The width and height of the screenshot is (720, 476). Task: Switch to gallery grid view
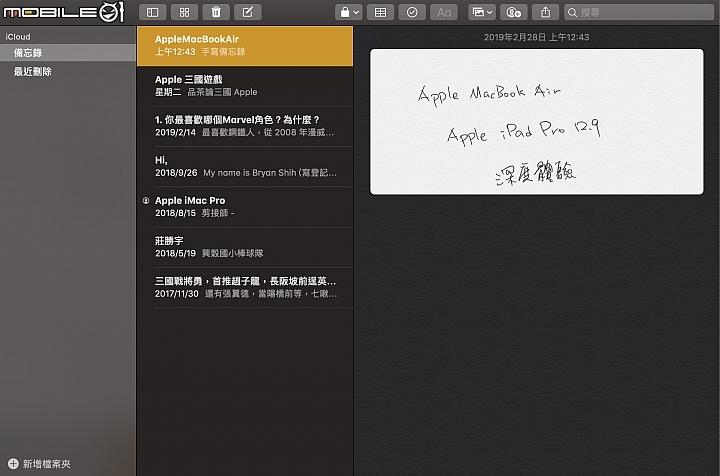184,12
